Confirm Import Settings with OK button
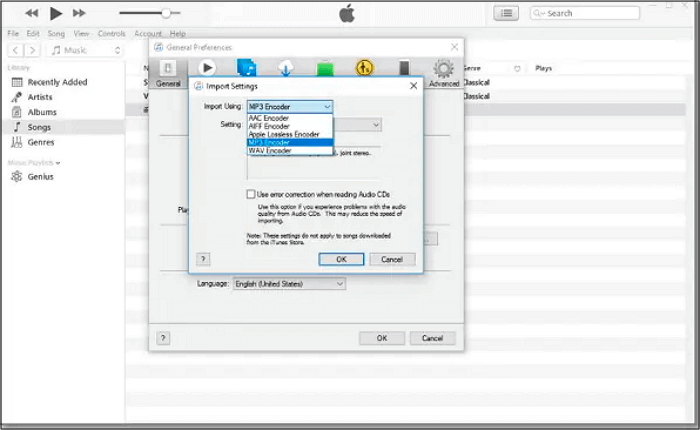This screenshot has width=700, height=430. point(341,259)
